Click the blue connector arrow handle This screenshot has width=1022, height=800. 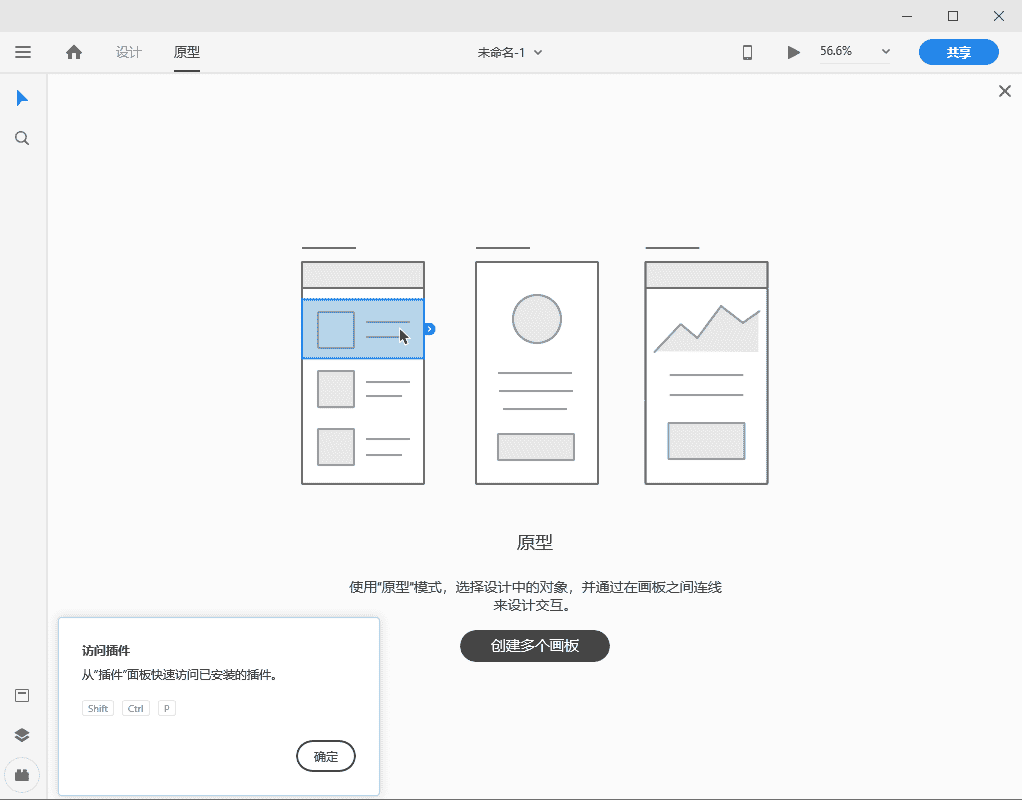click(x=430, y=328)
